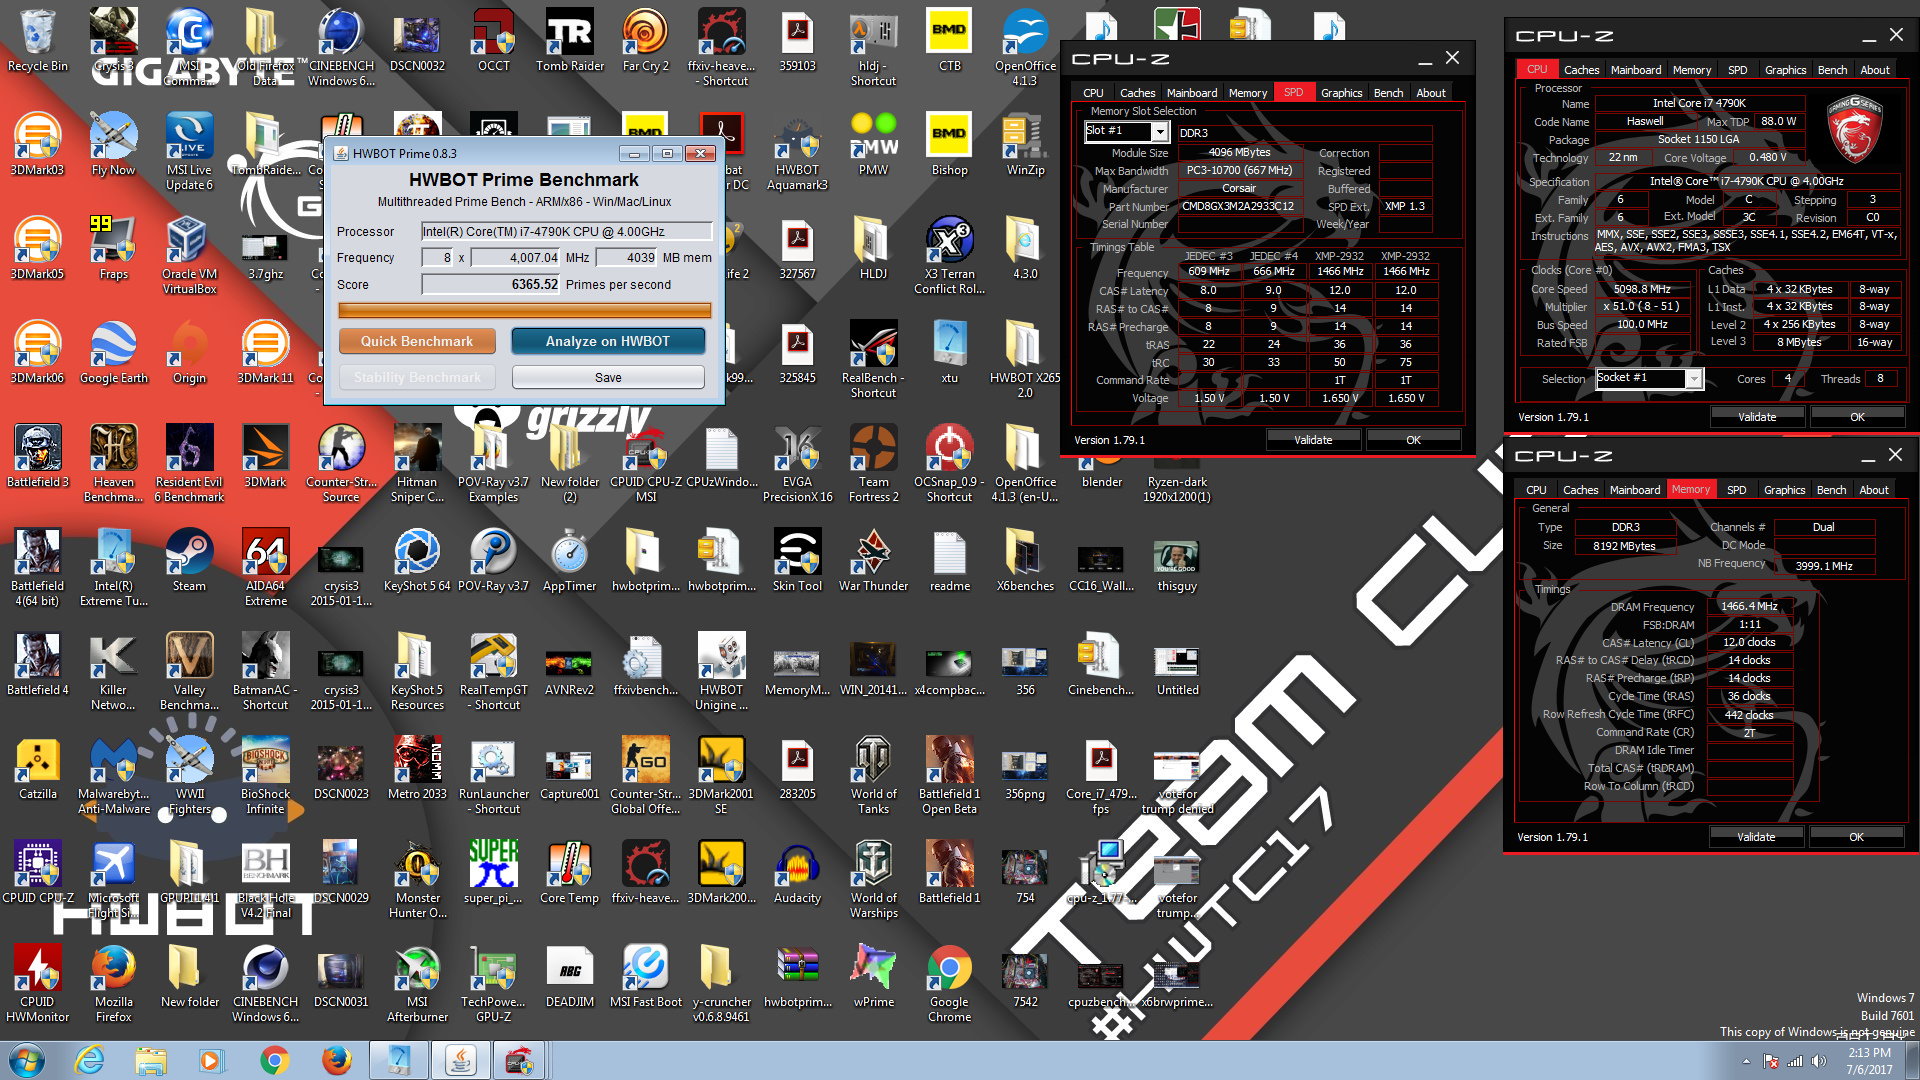Launch the Fraps desktop icon
The image size is (1920, 1080).
tap(113, 248)
